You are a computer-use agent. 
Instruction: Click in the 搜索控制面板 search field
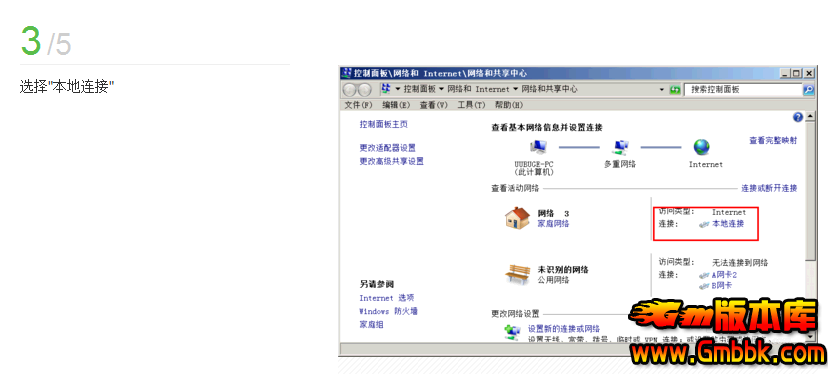pos(743,90)
